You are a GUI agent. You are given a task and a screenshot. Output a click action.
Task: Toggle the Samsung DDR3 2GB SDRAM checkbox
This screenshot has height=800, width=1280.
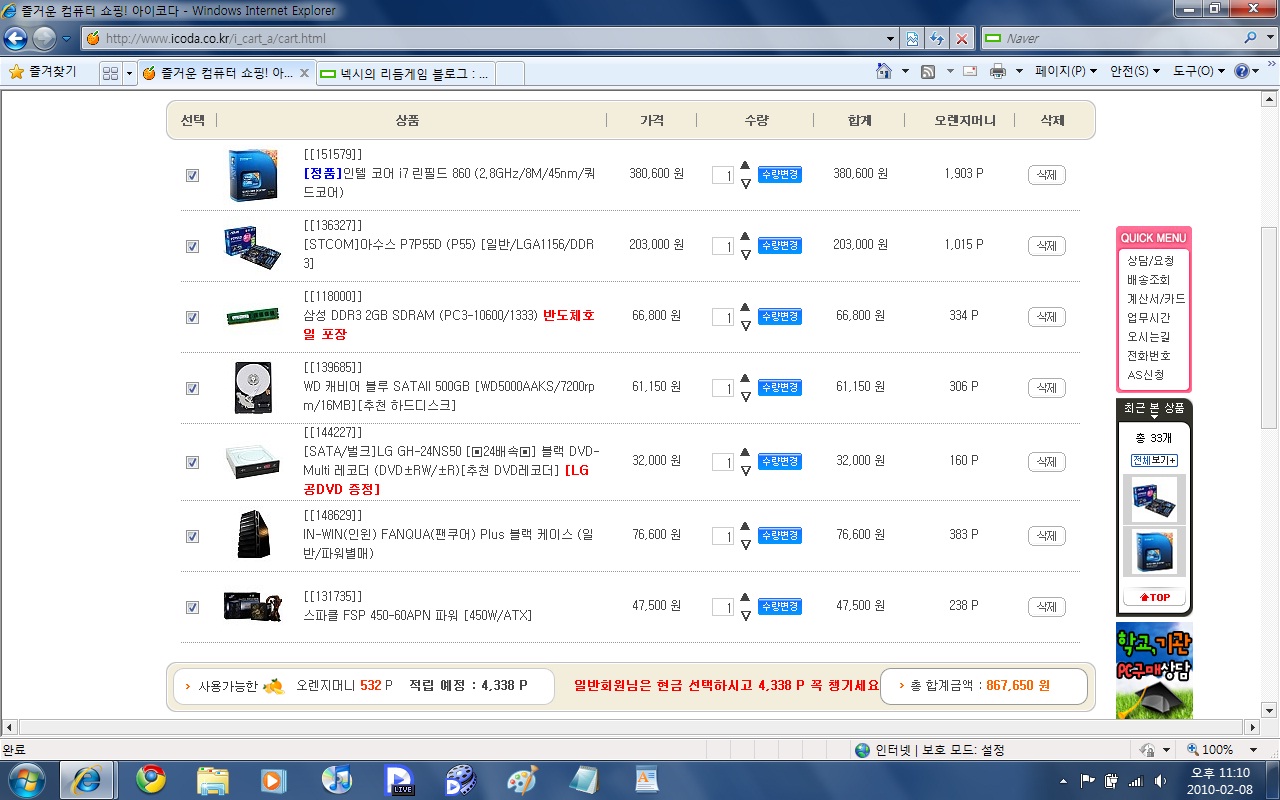(192, 317)
